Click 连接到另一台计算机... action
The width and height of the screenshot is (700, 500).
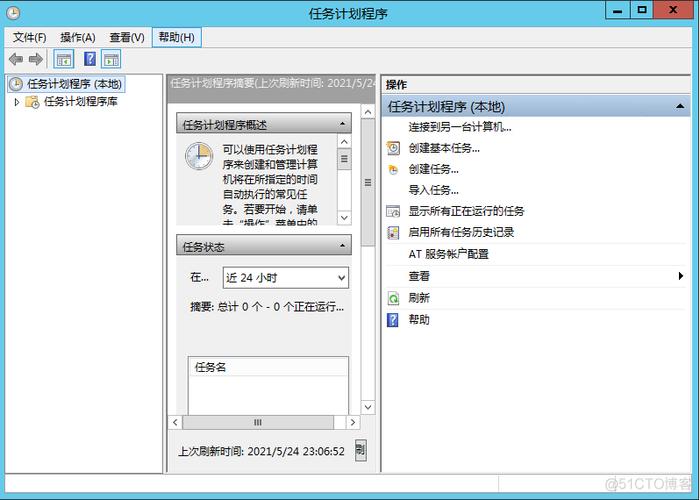pos(460,127)
